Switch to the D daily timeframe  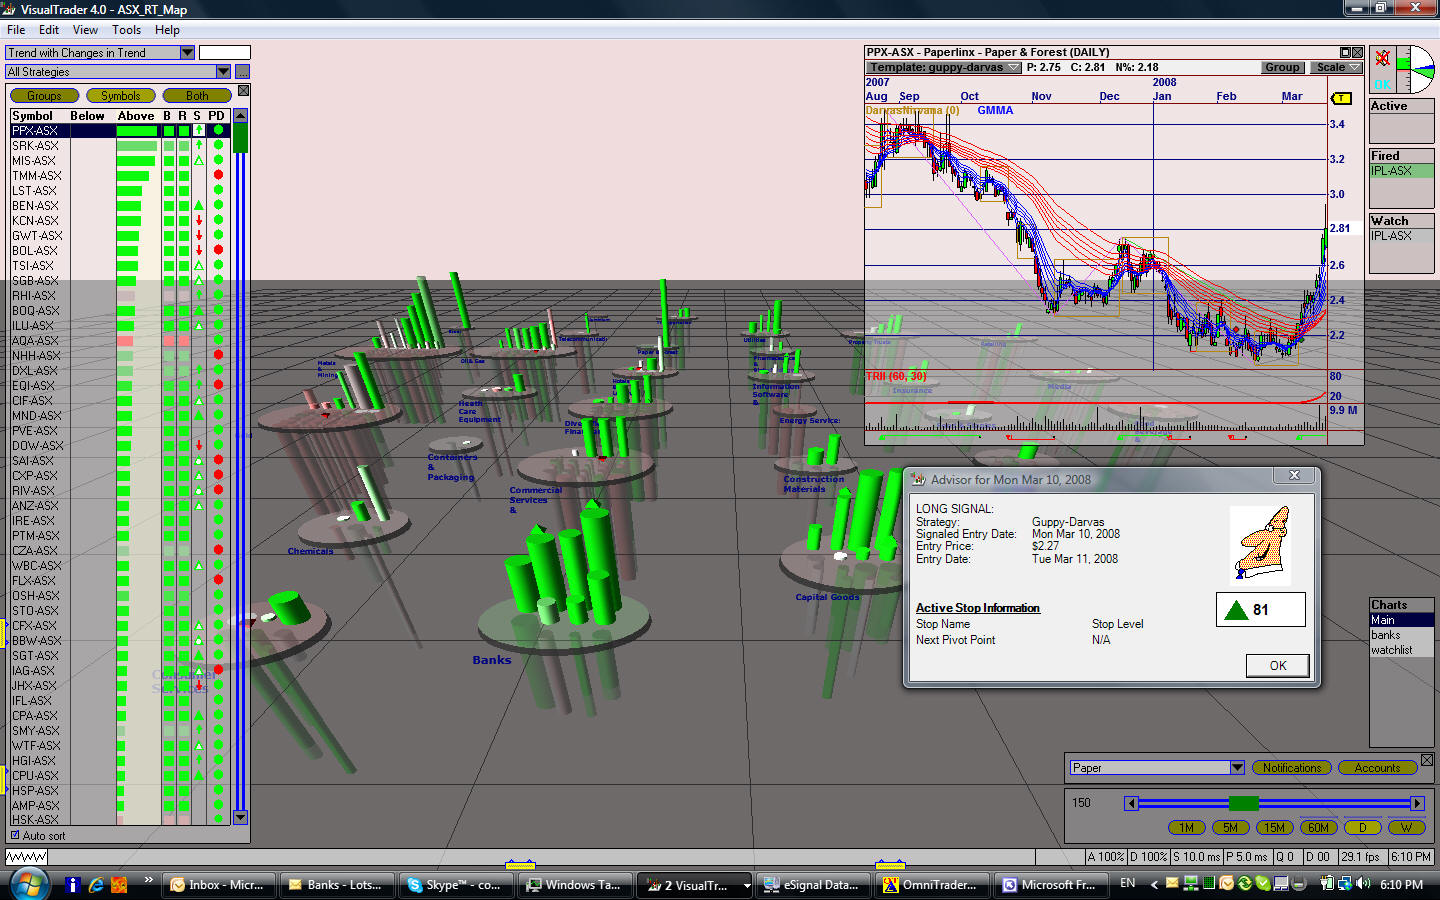click(x=1362, y=828)
